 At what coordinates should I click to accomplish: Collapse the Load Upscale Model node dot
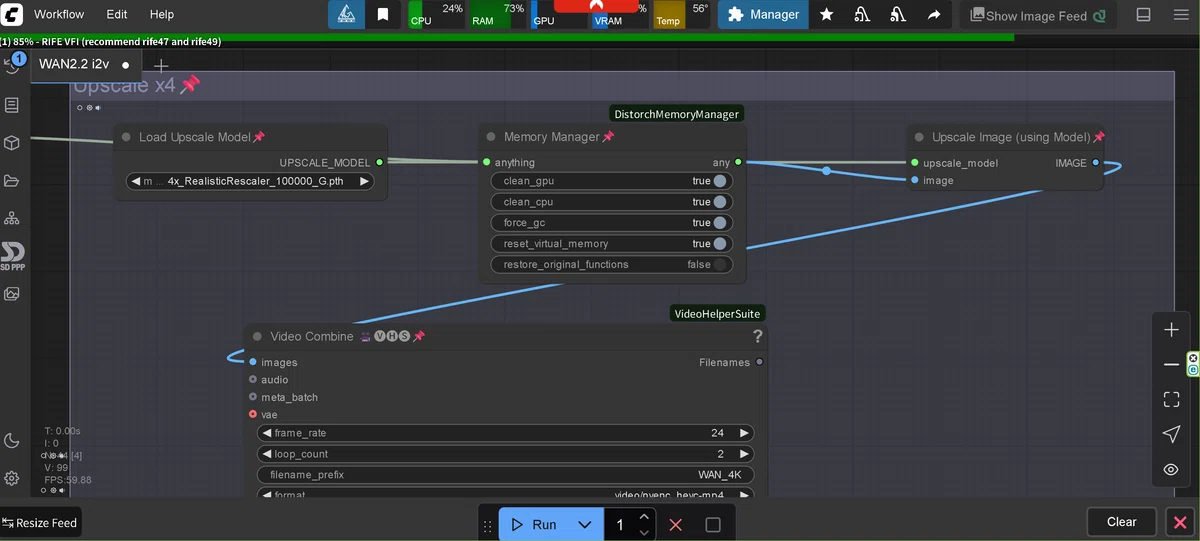pyautogui.click(x=126, y=137)
